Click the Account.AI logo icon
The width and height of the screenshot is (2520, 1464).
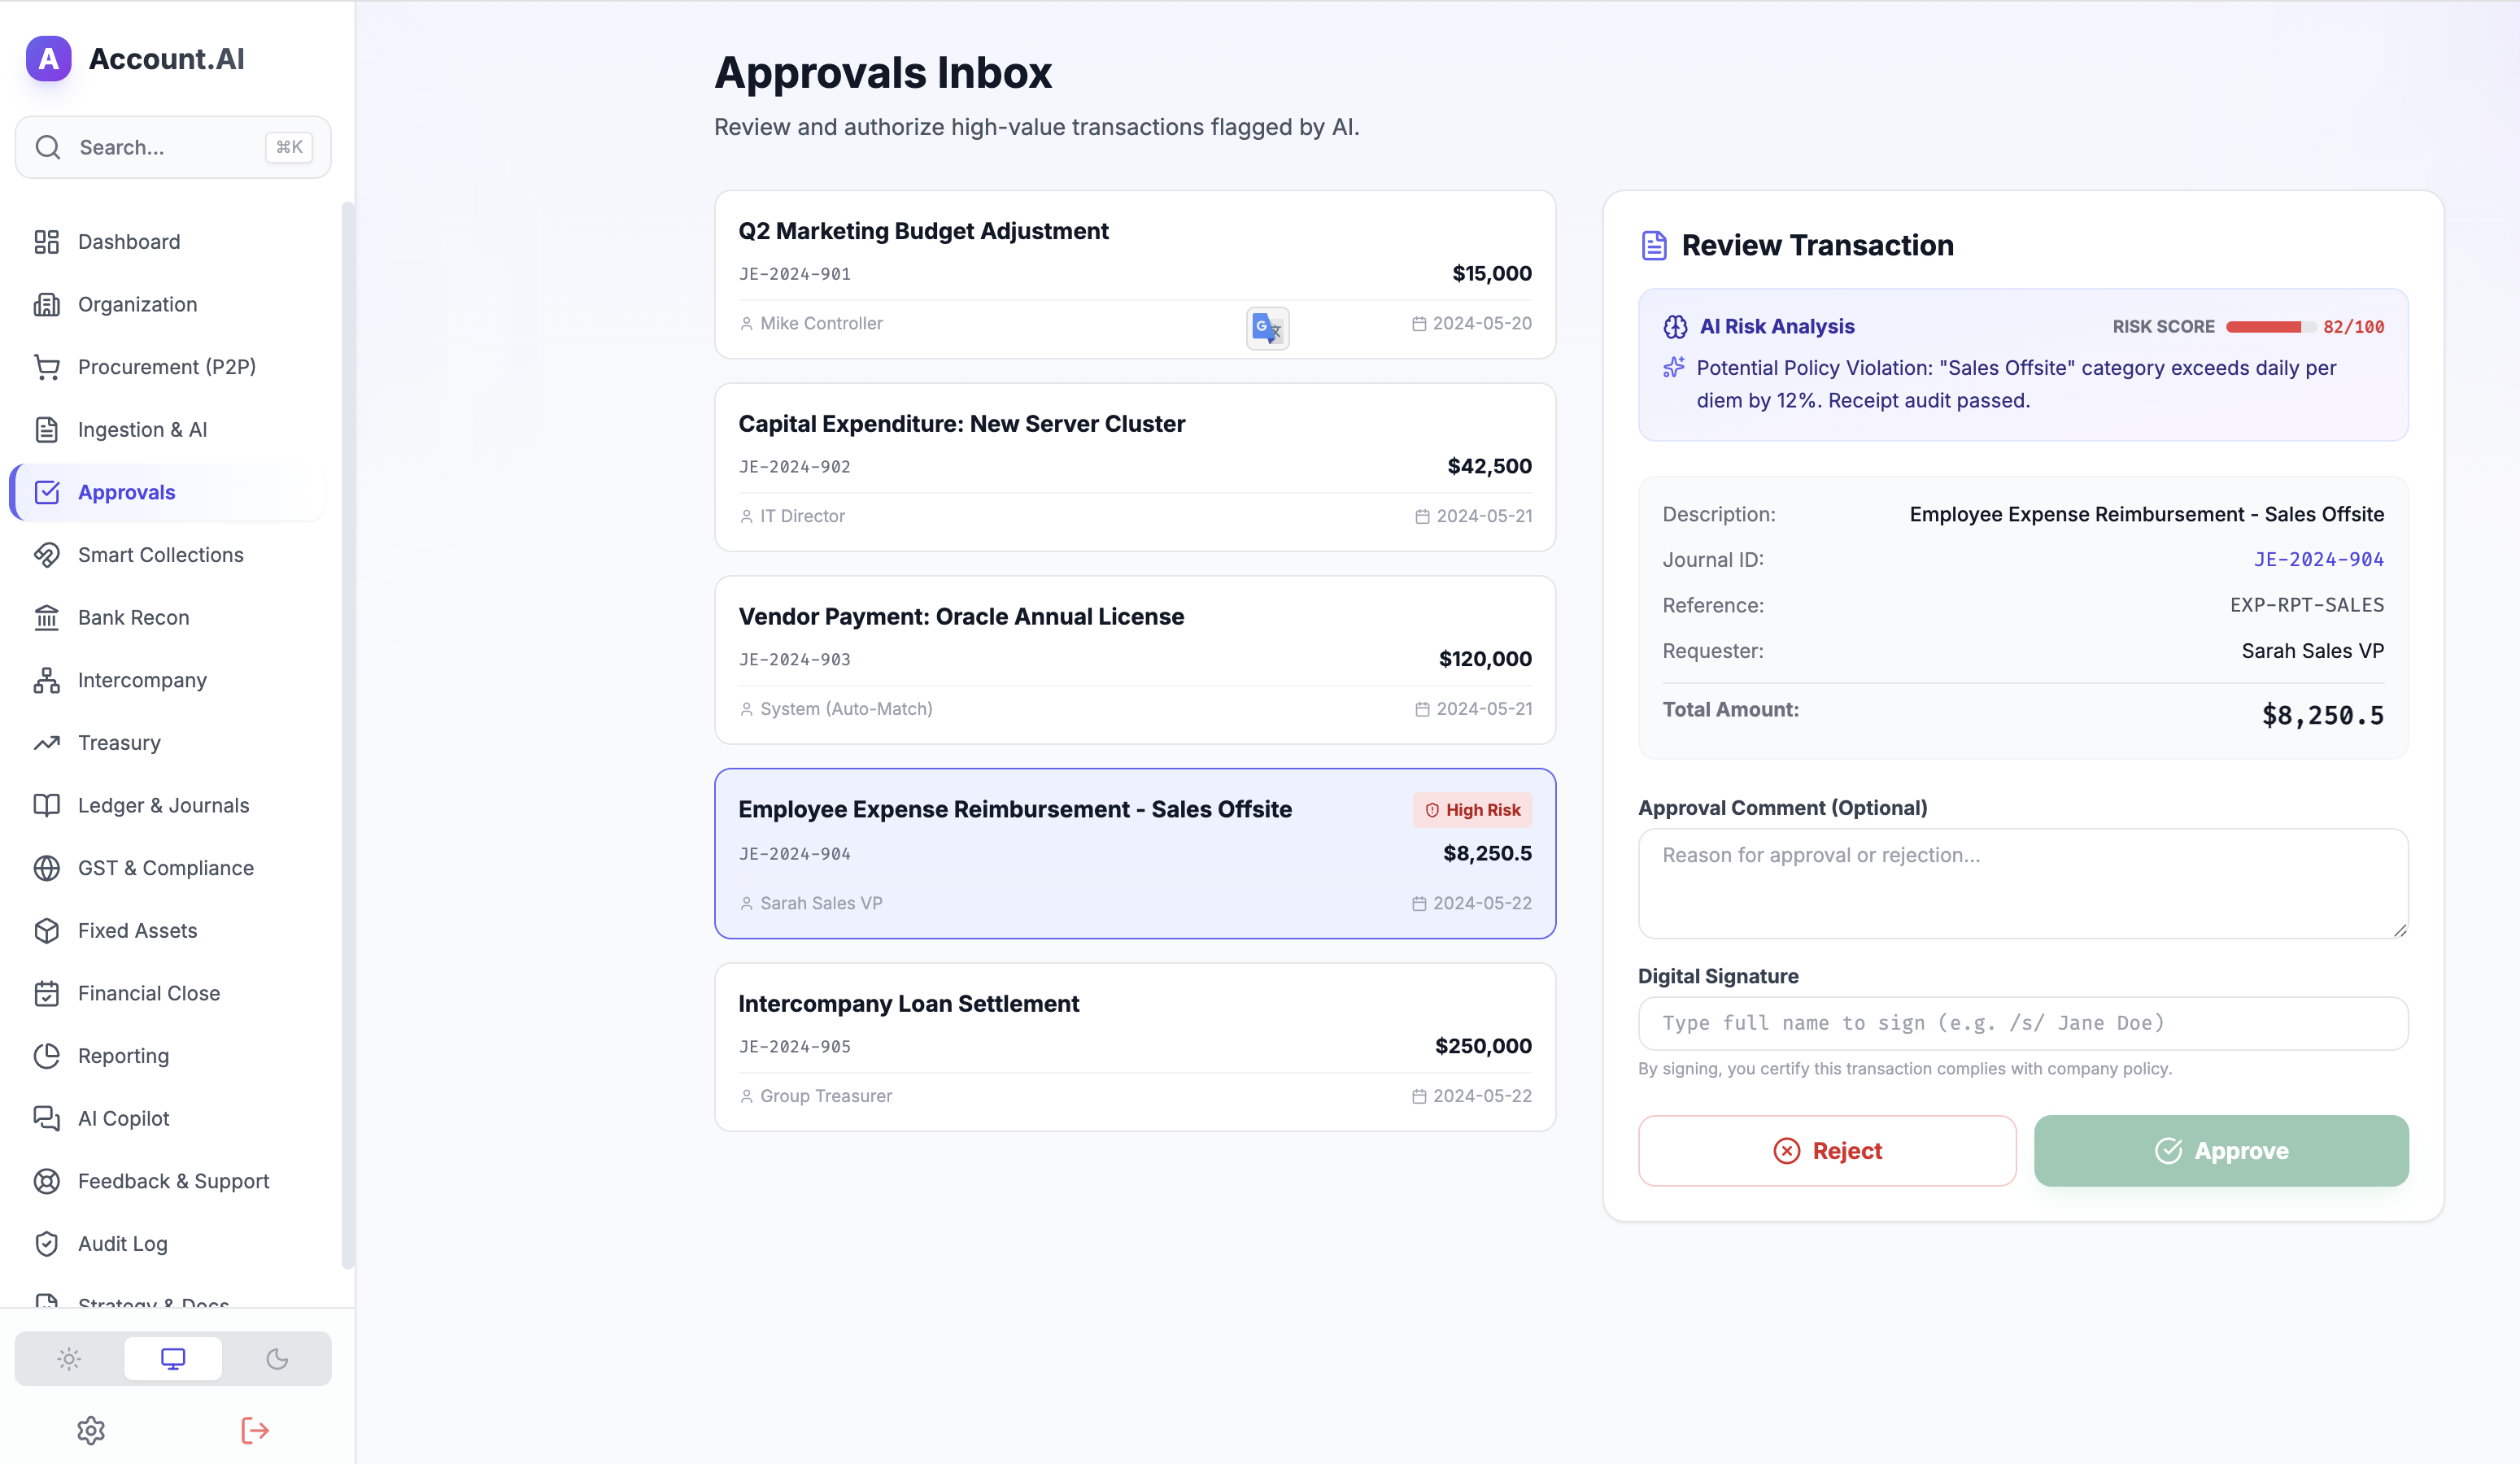(x=48, y=59)
